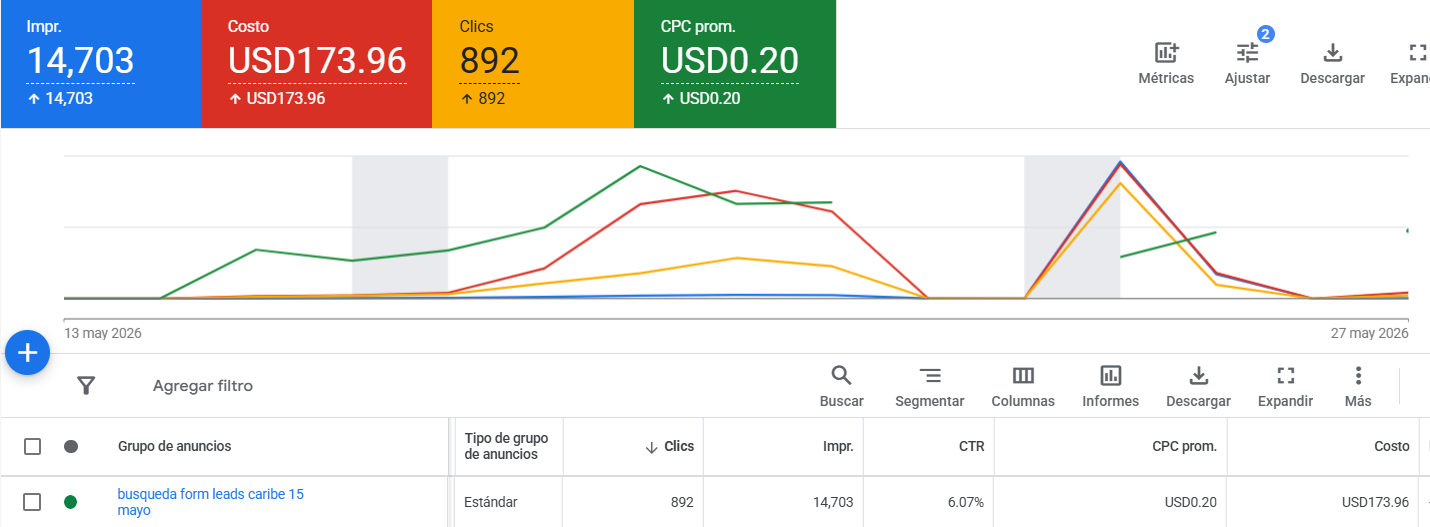Screen dimensions: 1430x527
Task: Open the filter funnel icon
Action: pyautogui.click(x=86, y=385)
